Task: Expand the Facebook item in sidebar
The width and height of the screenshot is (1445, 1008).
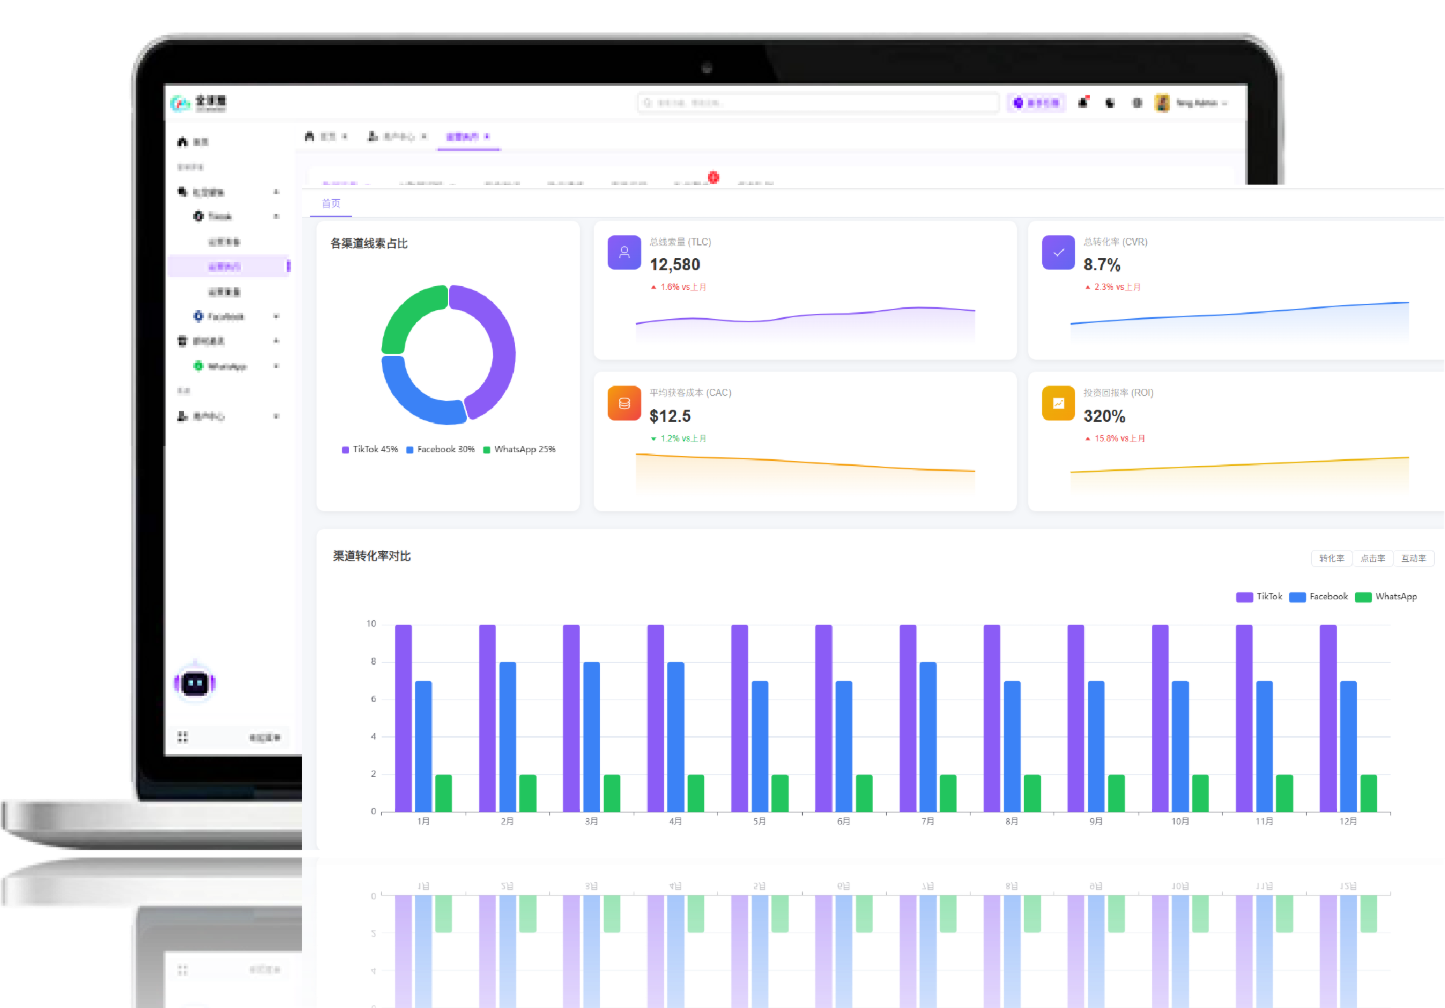Action: tap(225, 317)
